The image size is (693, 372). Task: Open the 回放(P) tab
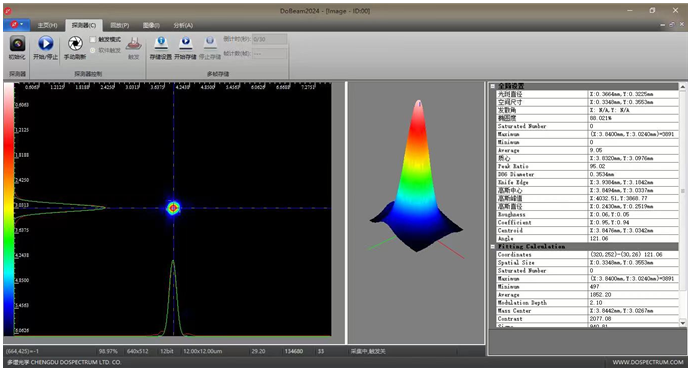pyautogui.click(x=119, y=25)
